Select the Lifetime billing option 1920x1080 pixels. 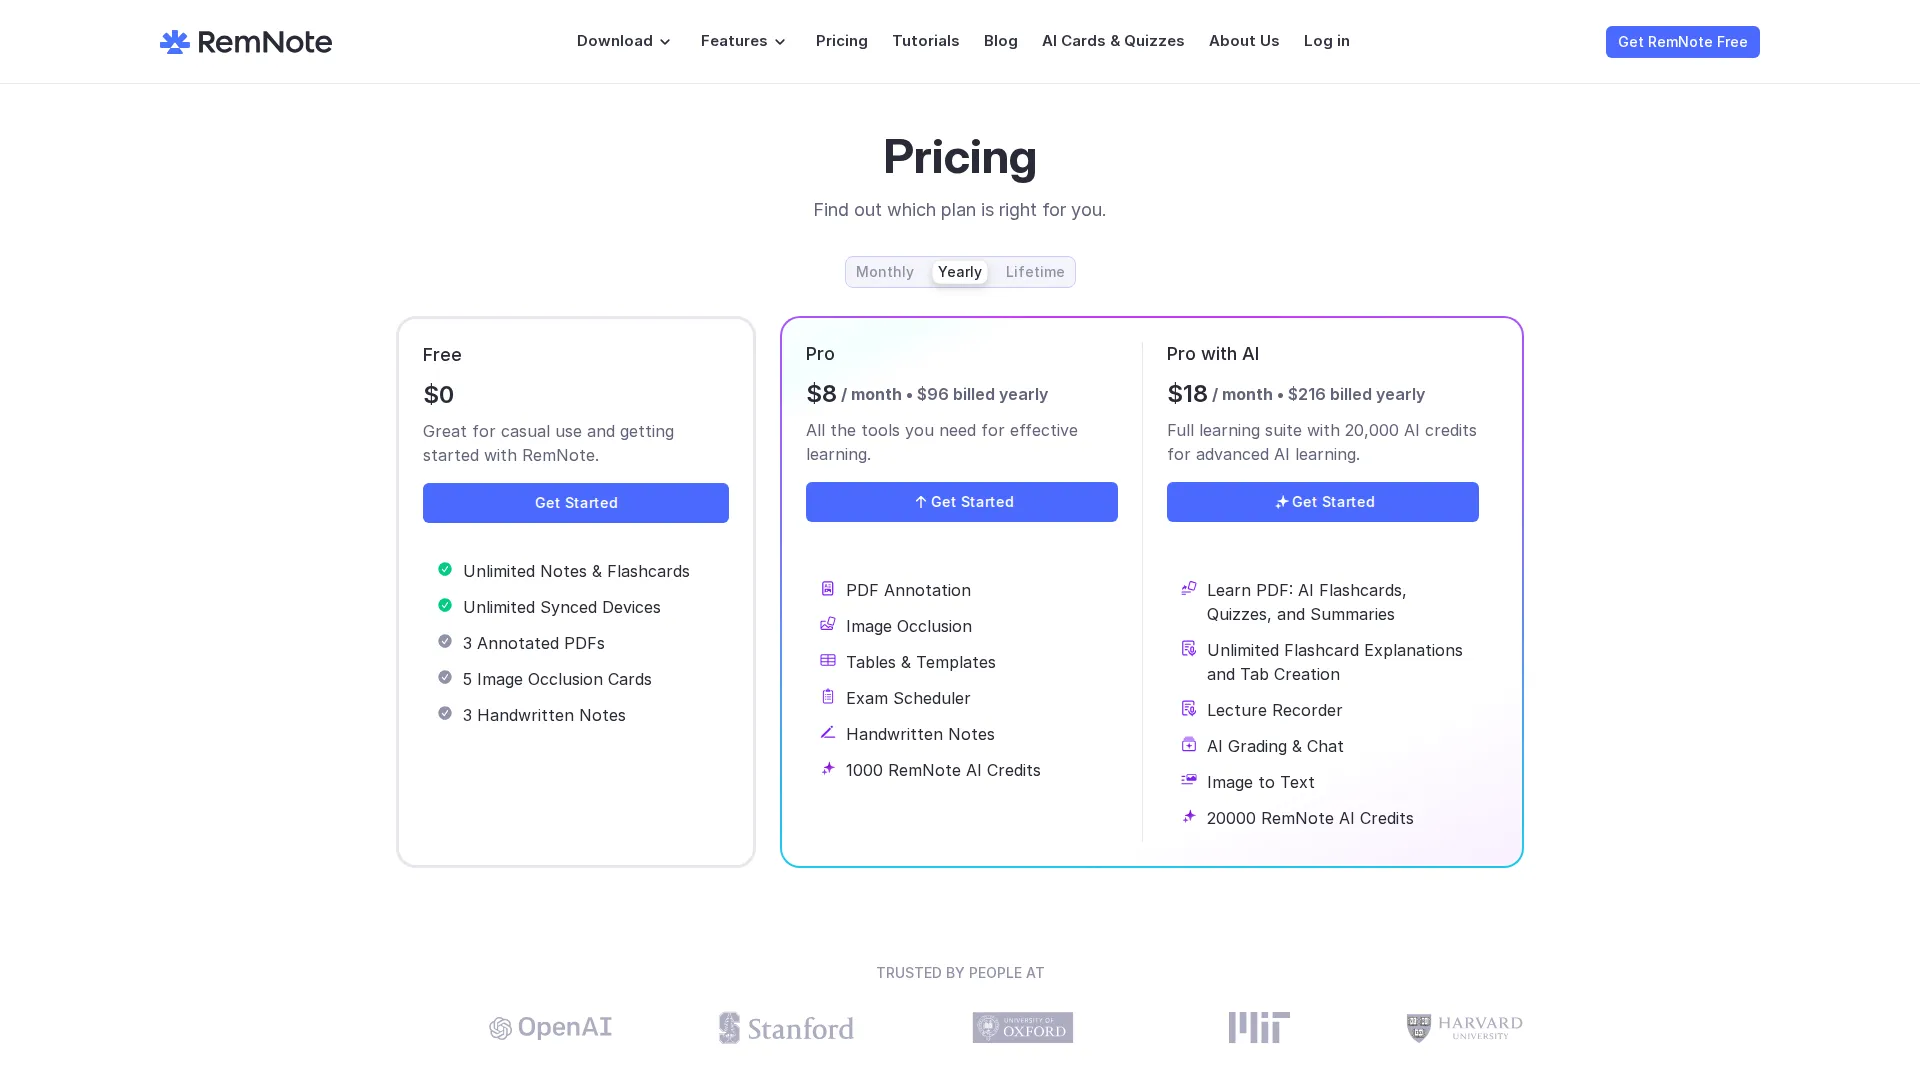coord(1034,272)
